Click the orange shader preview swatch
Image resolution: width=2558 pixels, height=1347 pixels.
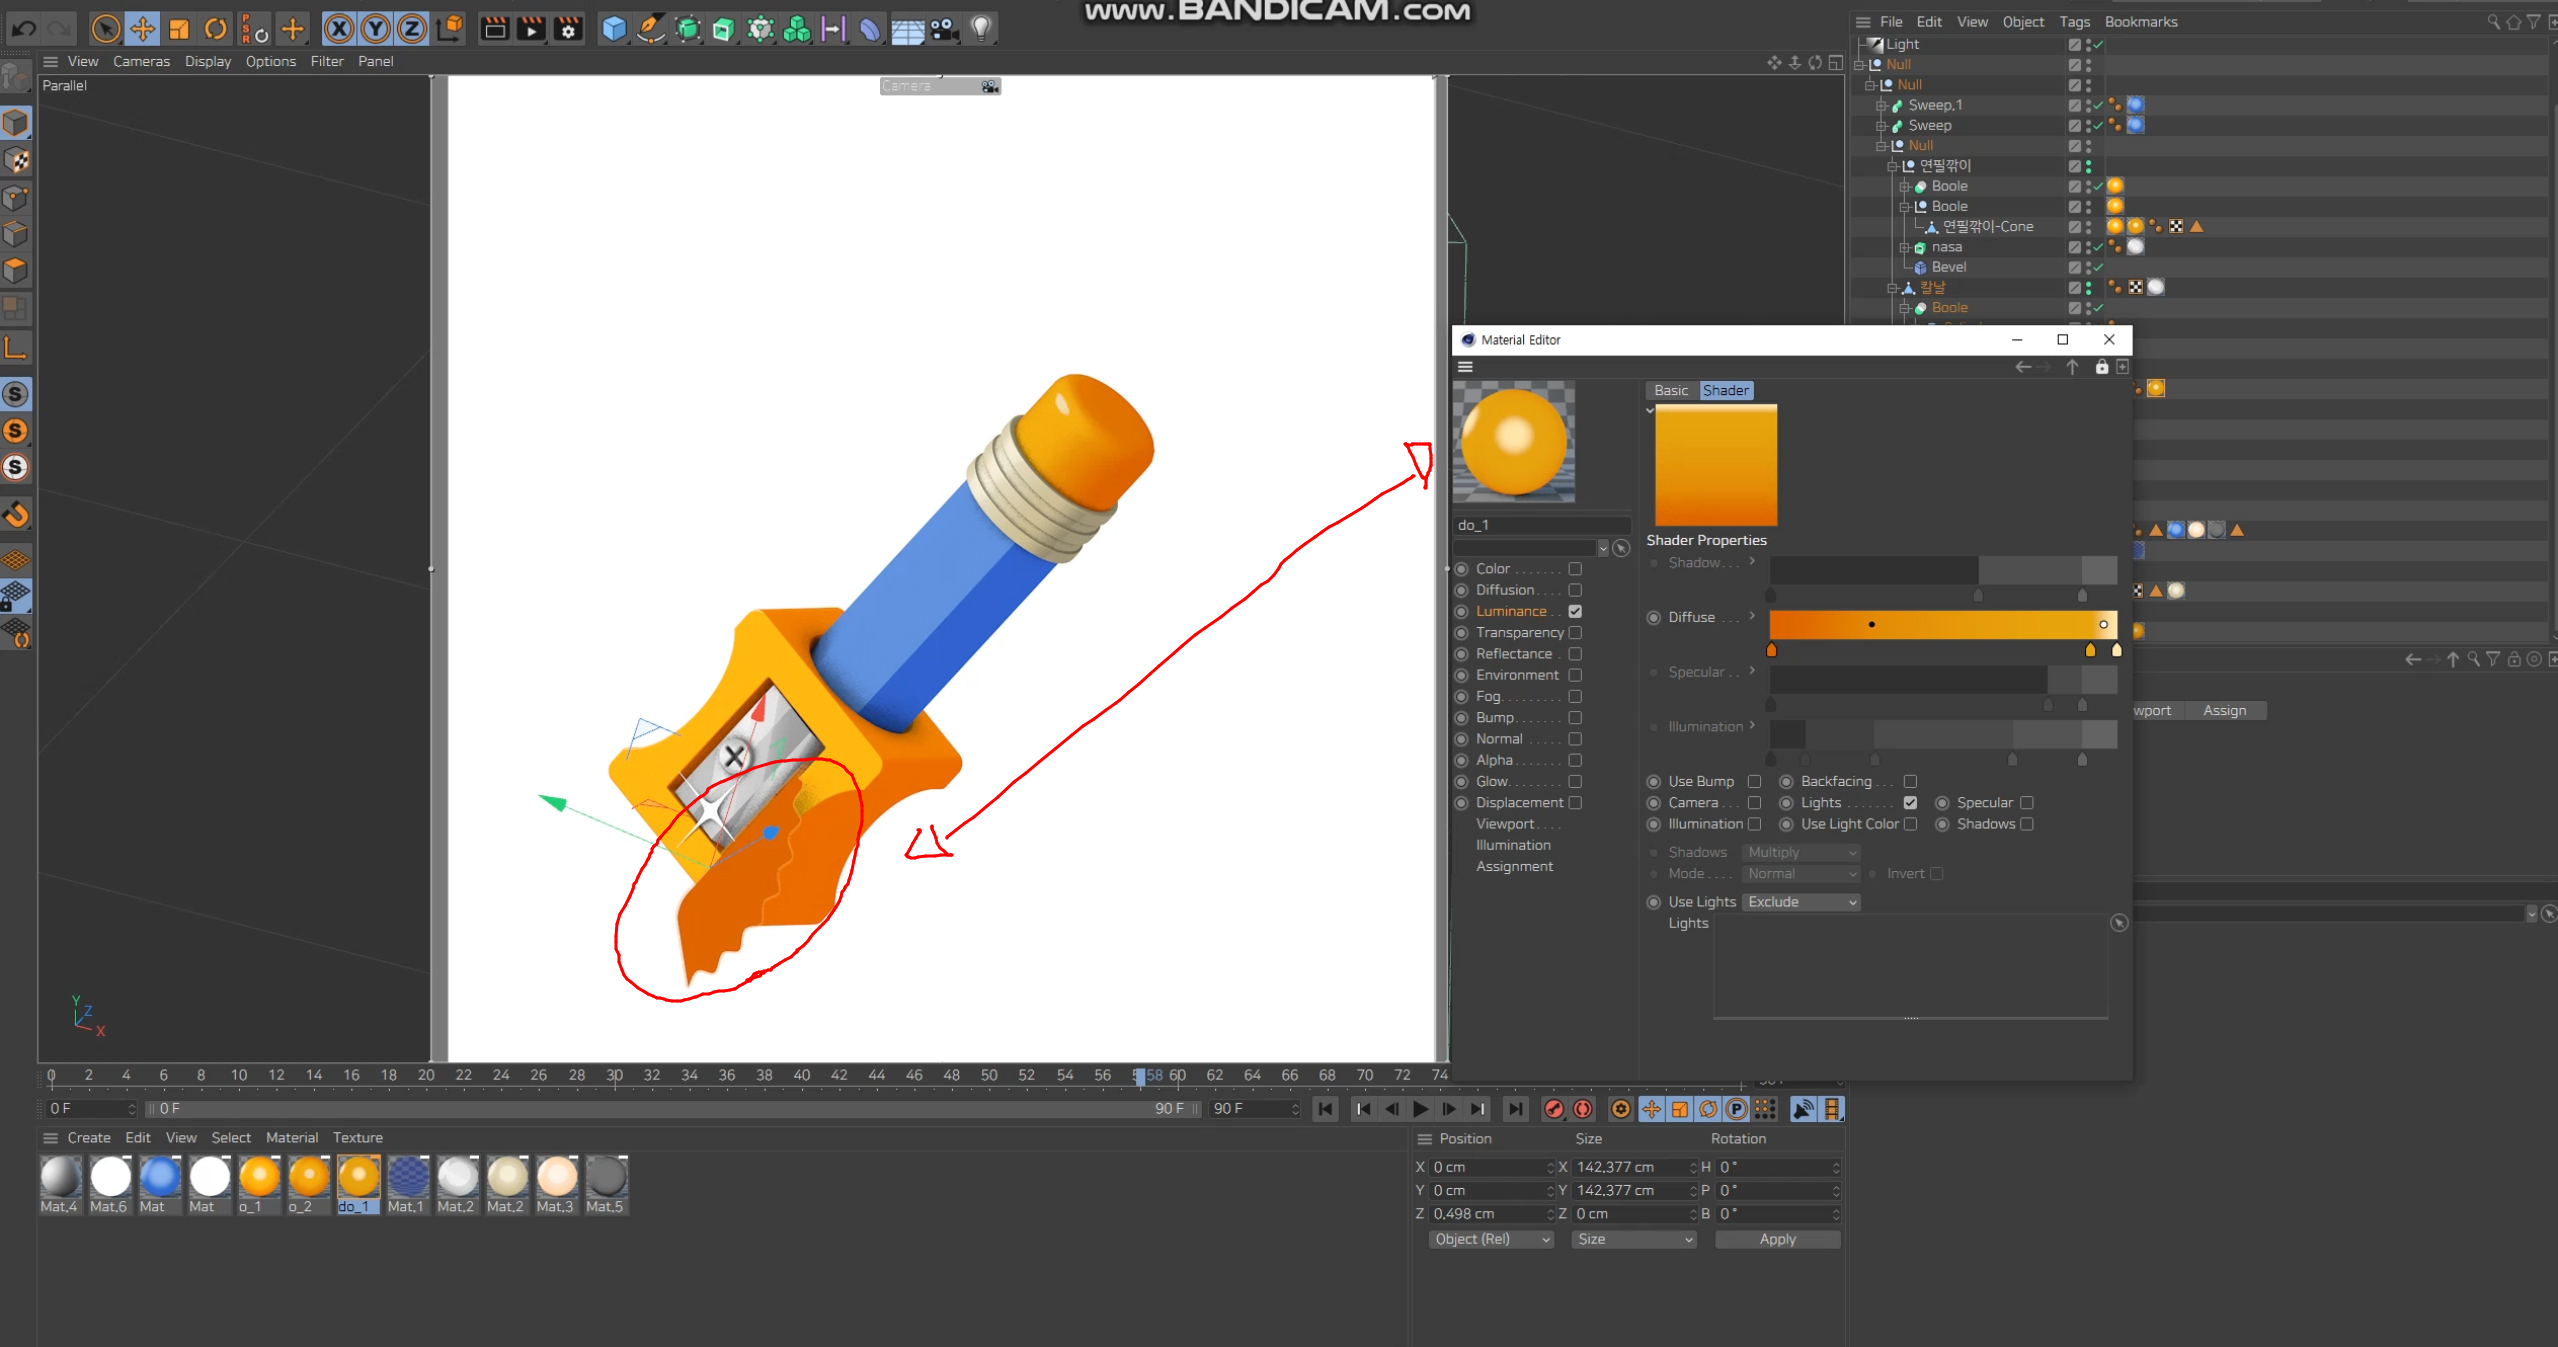pyautogui.click(x=1716, y=465)
